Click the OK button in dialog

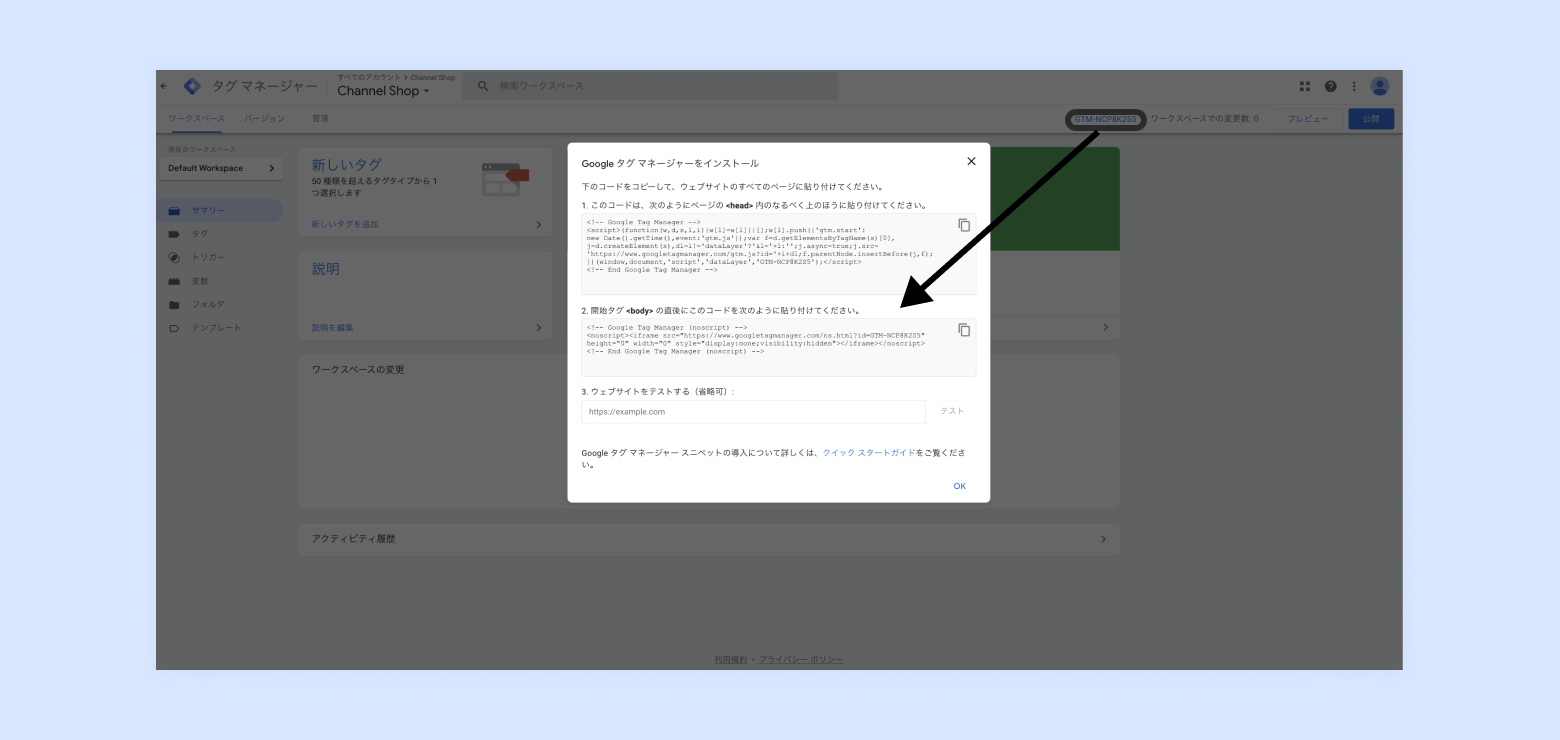[959, 486]
